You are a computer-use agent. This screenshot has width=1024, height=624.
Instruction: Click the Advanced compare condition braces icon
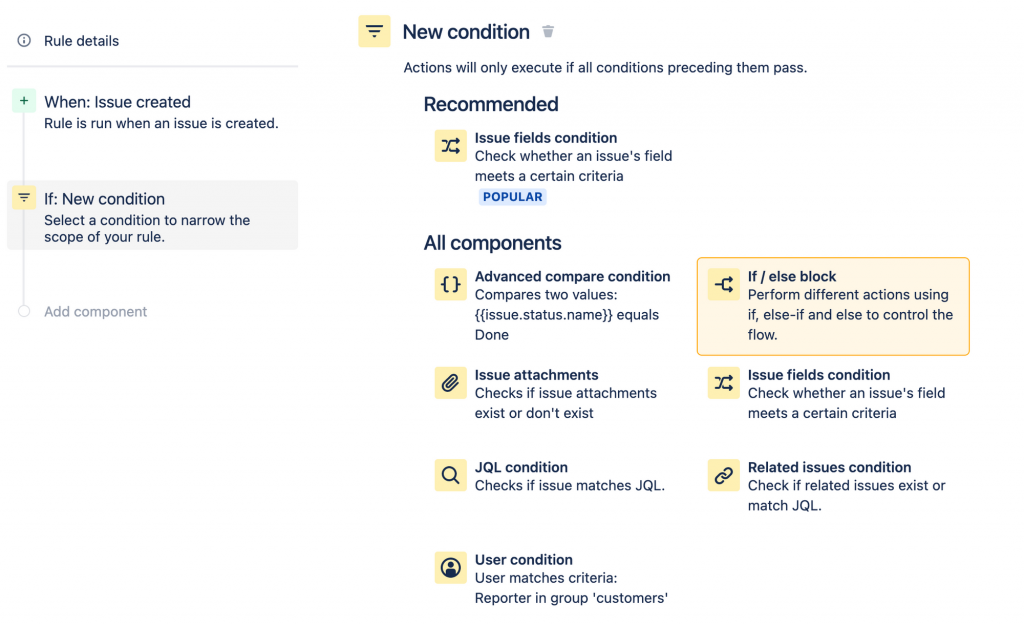coord(451,285)
